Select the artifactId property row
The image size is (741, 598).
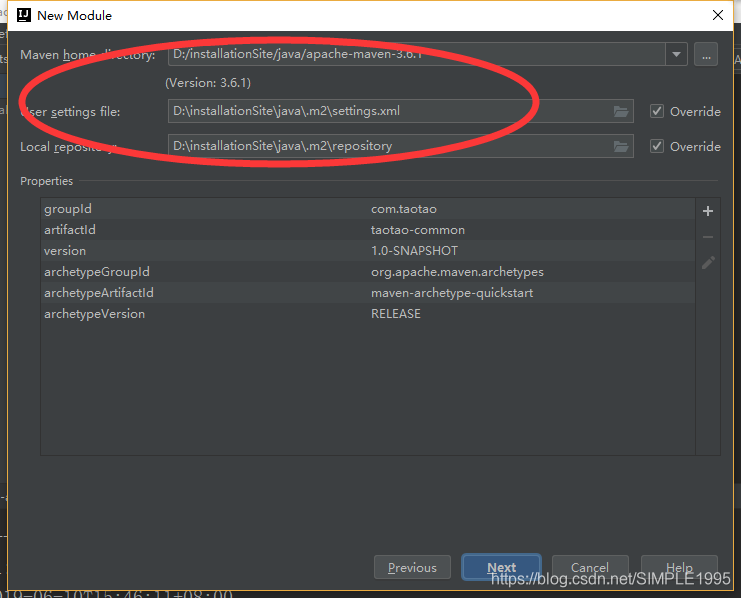click(368, 230)
